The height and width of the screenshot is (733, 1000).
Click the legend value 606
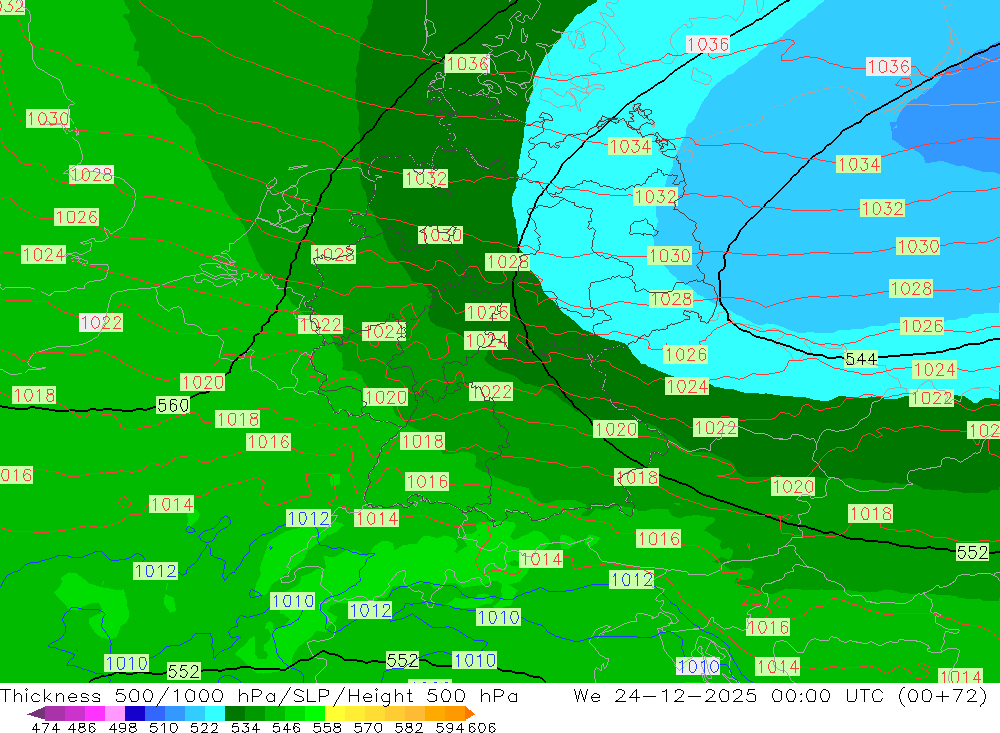(x=482, y=727)
